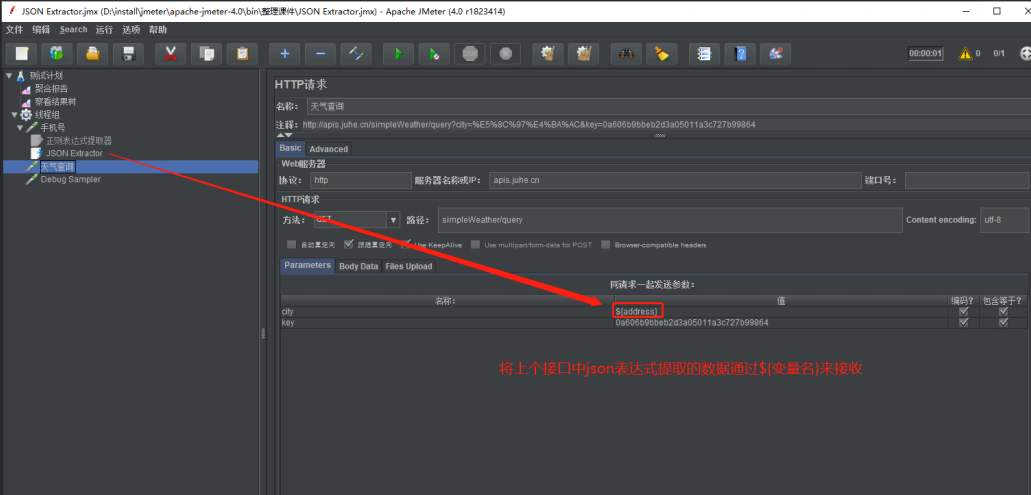The image size is (1031, 495).
Task: Open the Search menu
Action: click(73, 30)
